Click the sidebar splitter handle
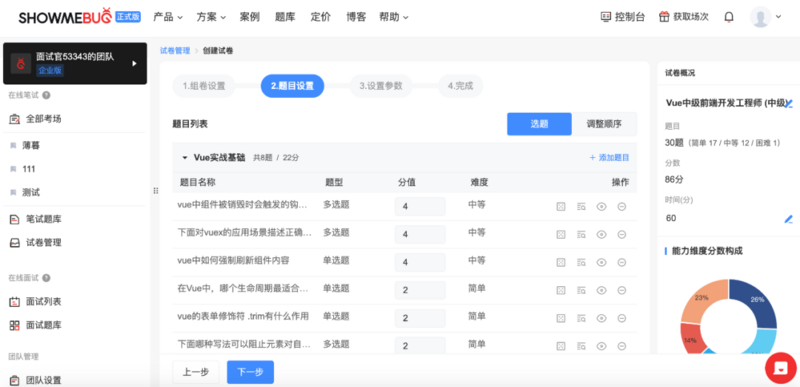This screenshot has height=387, width=800. click(x=155, y=191)
